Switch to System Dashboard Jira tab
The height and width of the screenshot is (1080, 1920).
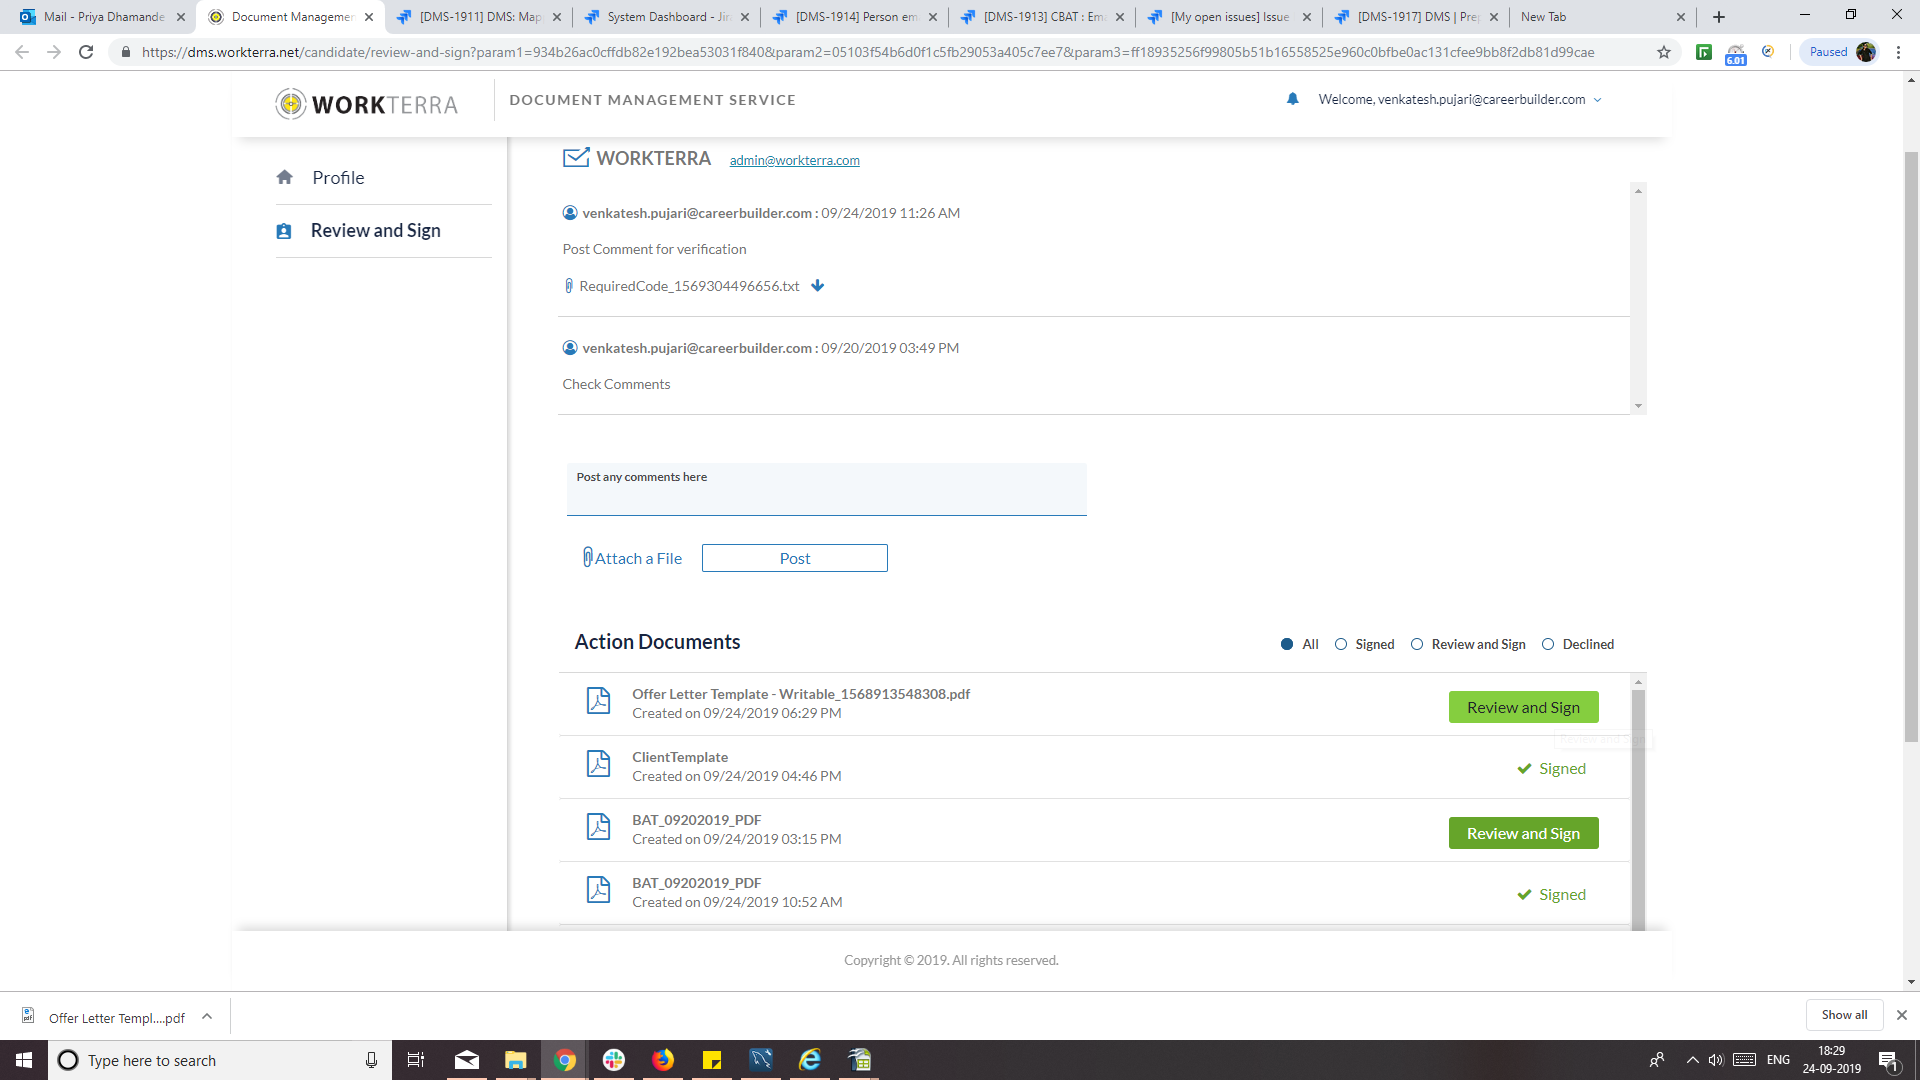point(668,17)
